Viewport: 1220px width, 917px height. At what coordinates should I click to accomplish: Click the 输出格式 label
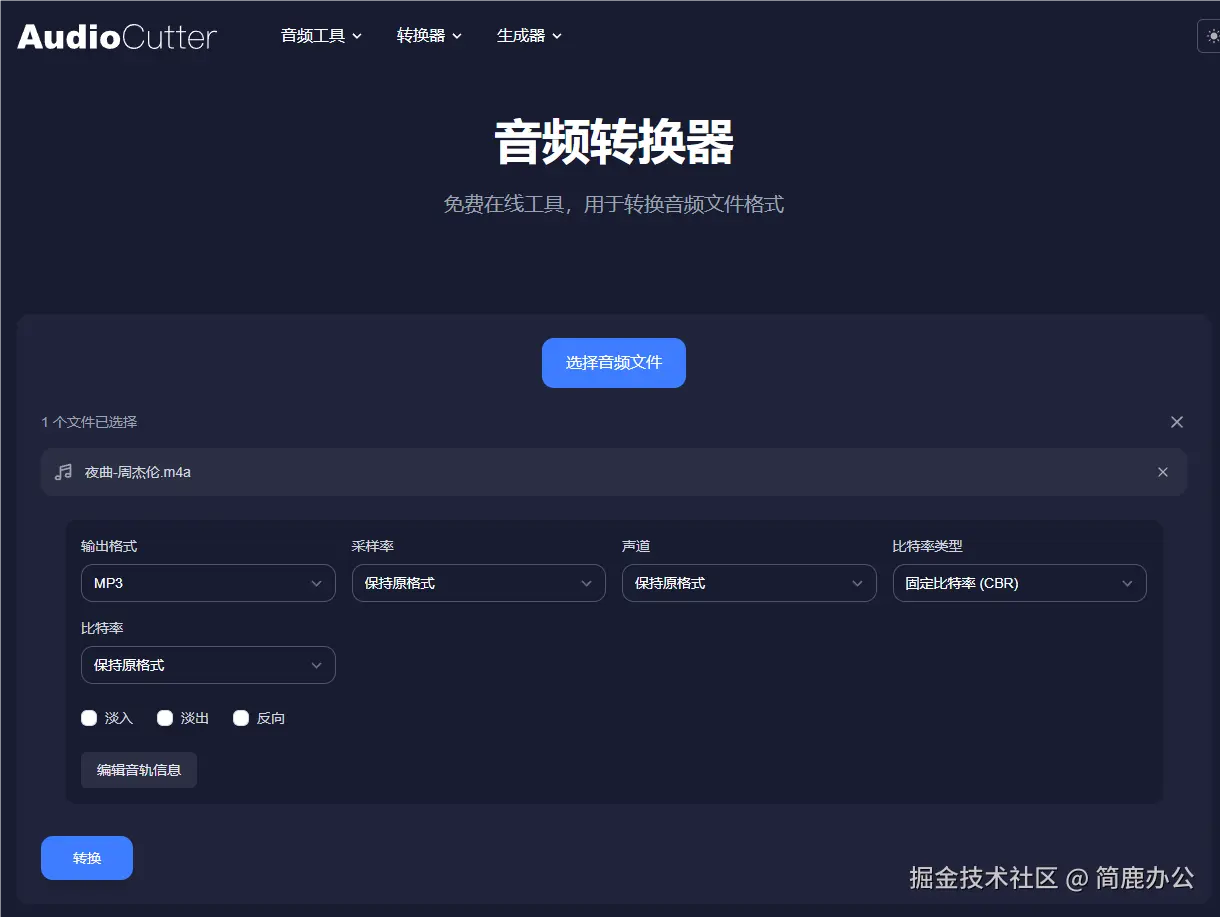109,546
